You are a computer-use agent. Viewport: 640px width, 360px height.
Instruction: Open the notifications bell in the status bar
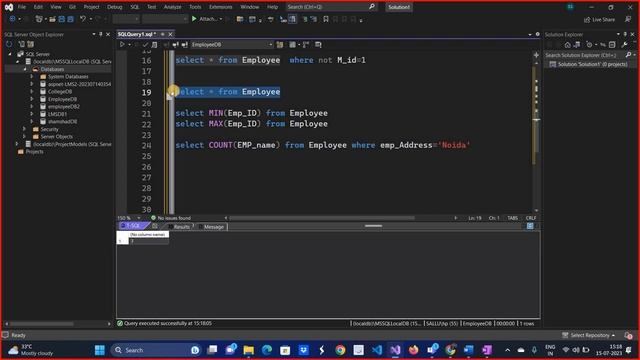(x=628, y=335)
